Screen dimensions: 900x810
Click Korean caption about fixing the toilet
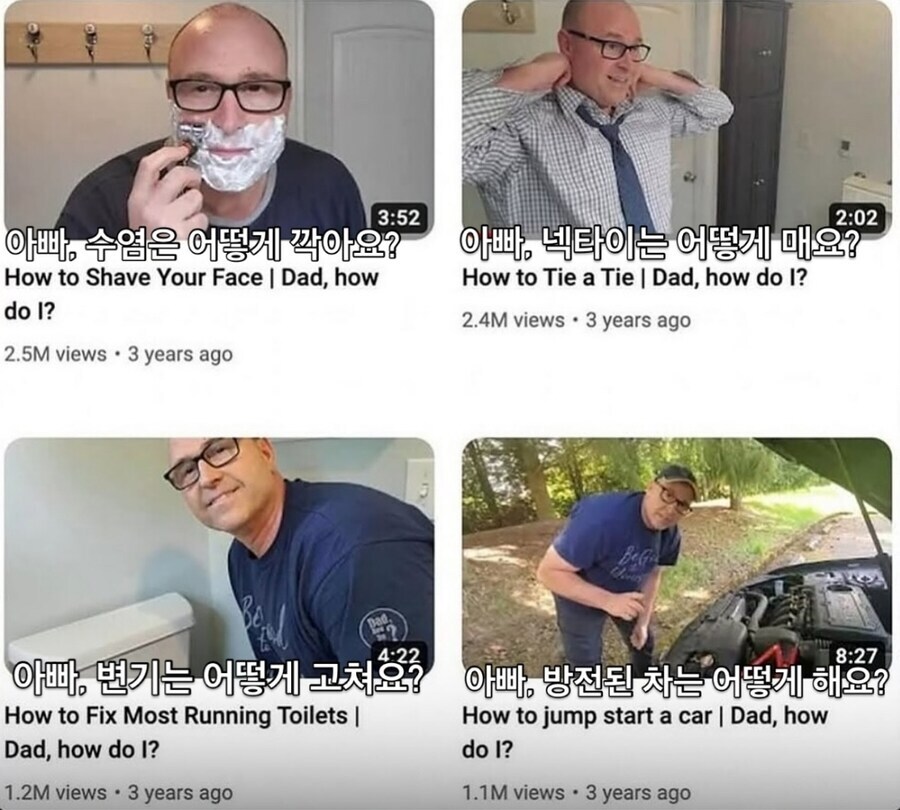218,680
